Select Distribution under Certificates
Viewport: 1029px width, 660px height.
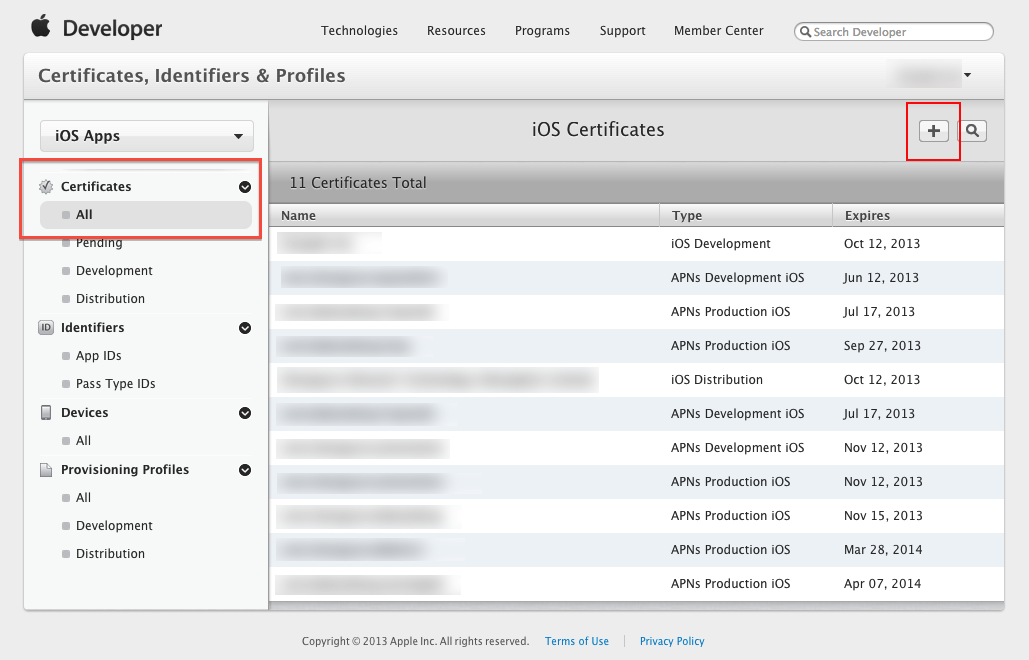pos(110,299)
